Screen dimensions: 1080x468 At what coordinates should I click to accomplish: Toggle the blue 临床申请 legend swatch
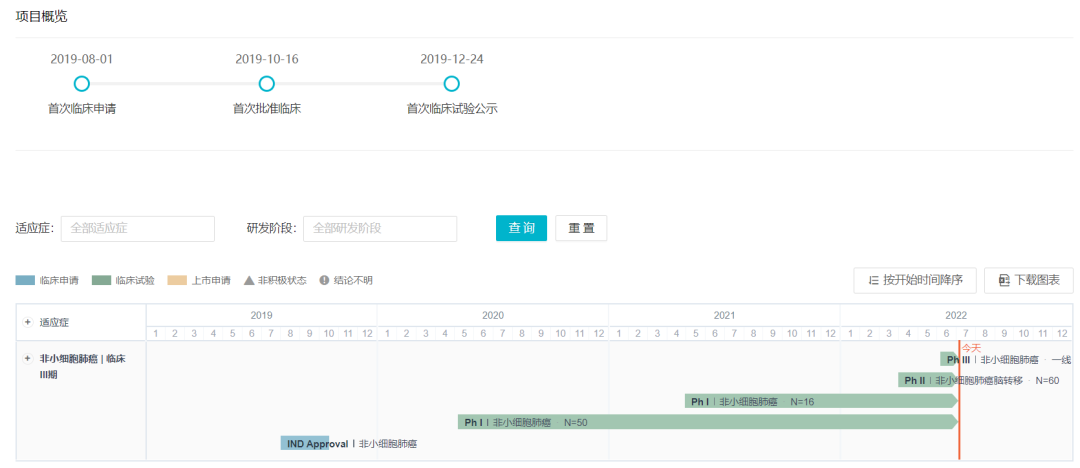[25, 281]
